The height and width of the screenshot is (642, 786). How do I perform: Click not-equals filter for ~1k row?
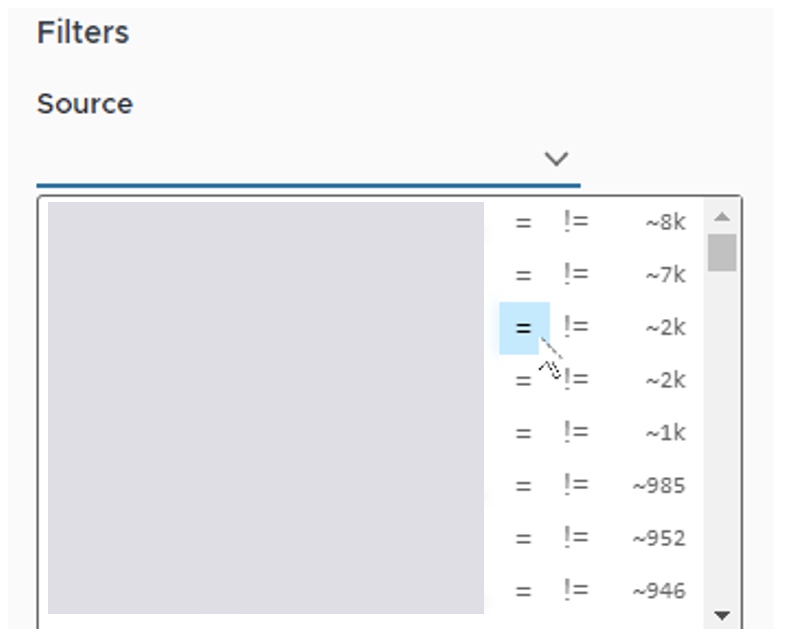pyautogui.click(x=575, y=433)
